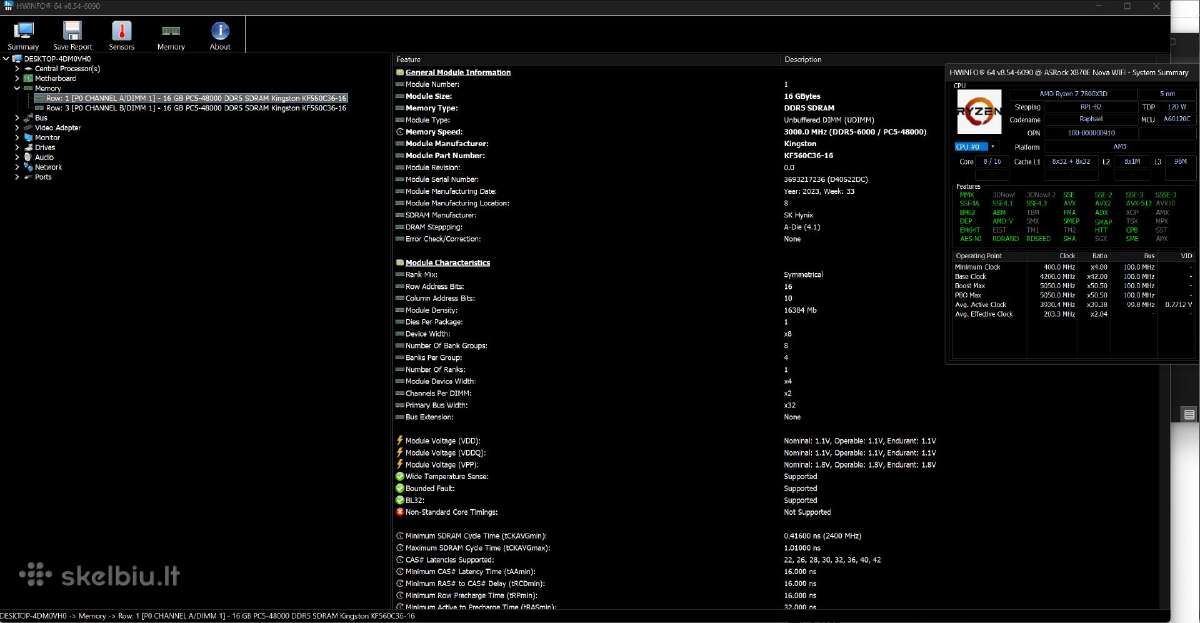This screenshot has width=1200, height=623.
Task: Click the Module Characteristics heading
Action: [x=448, y=263]
